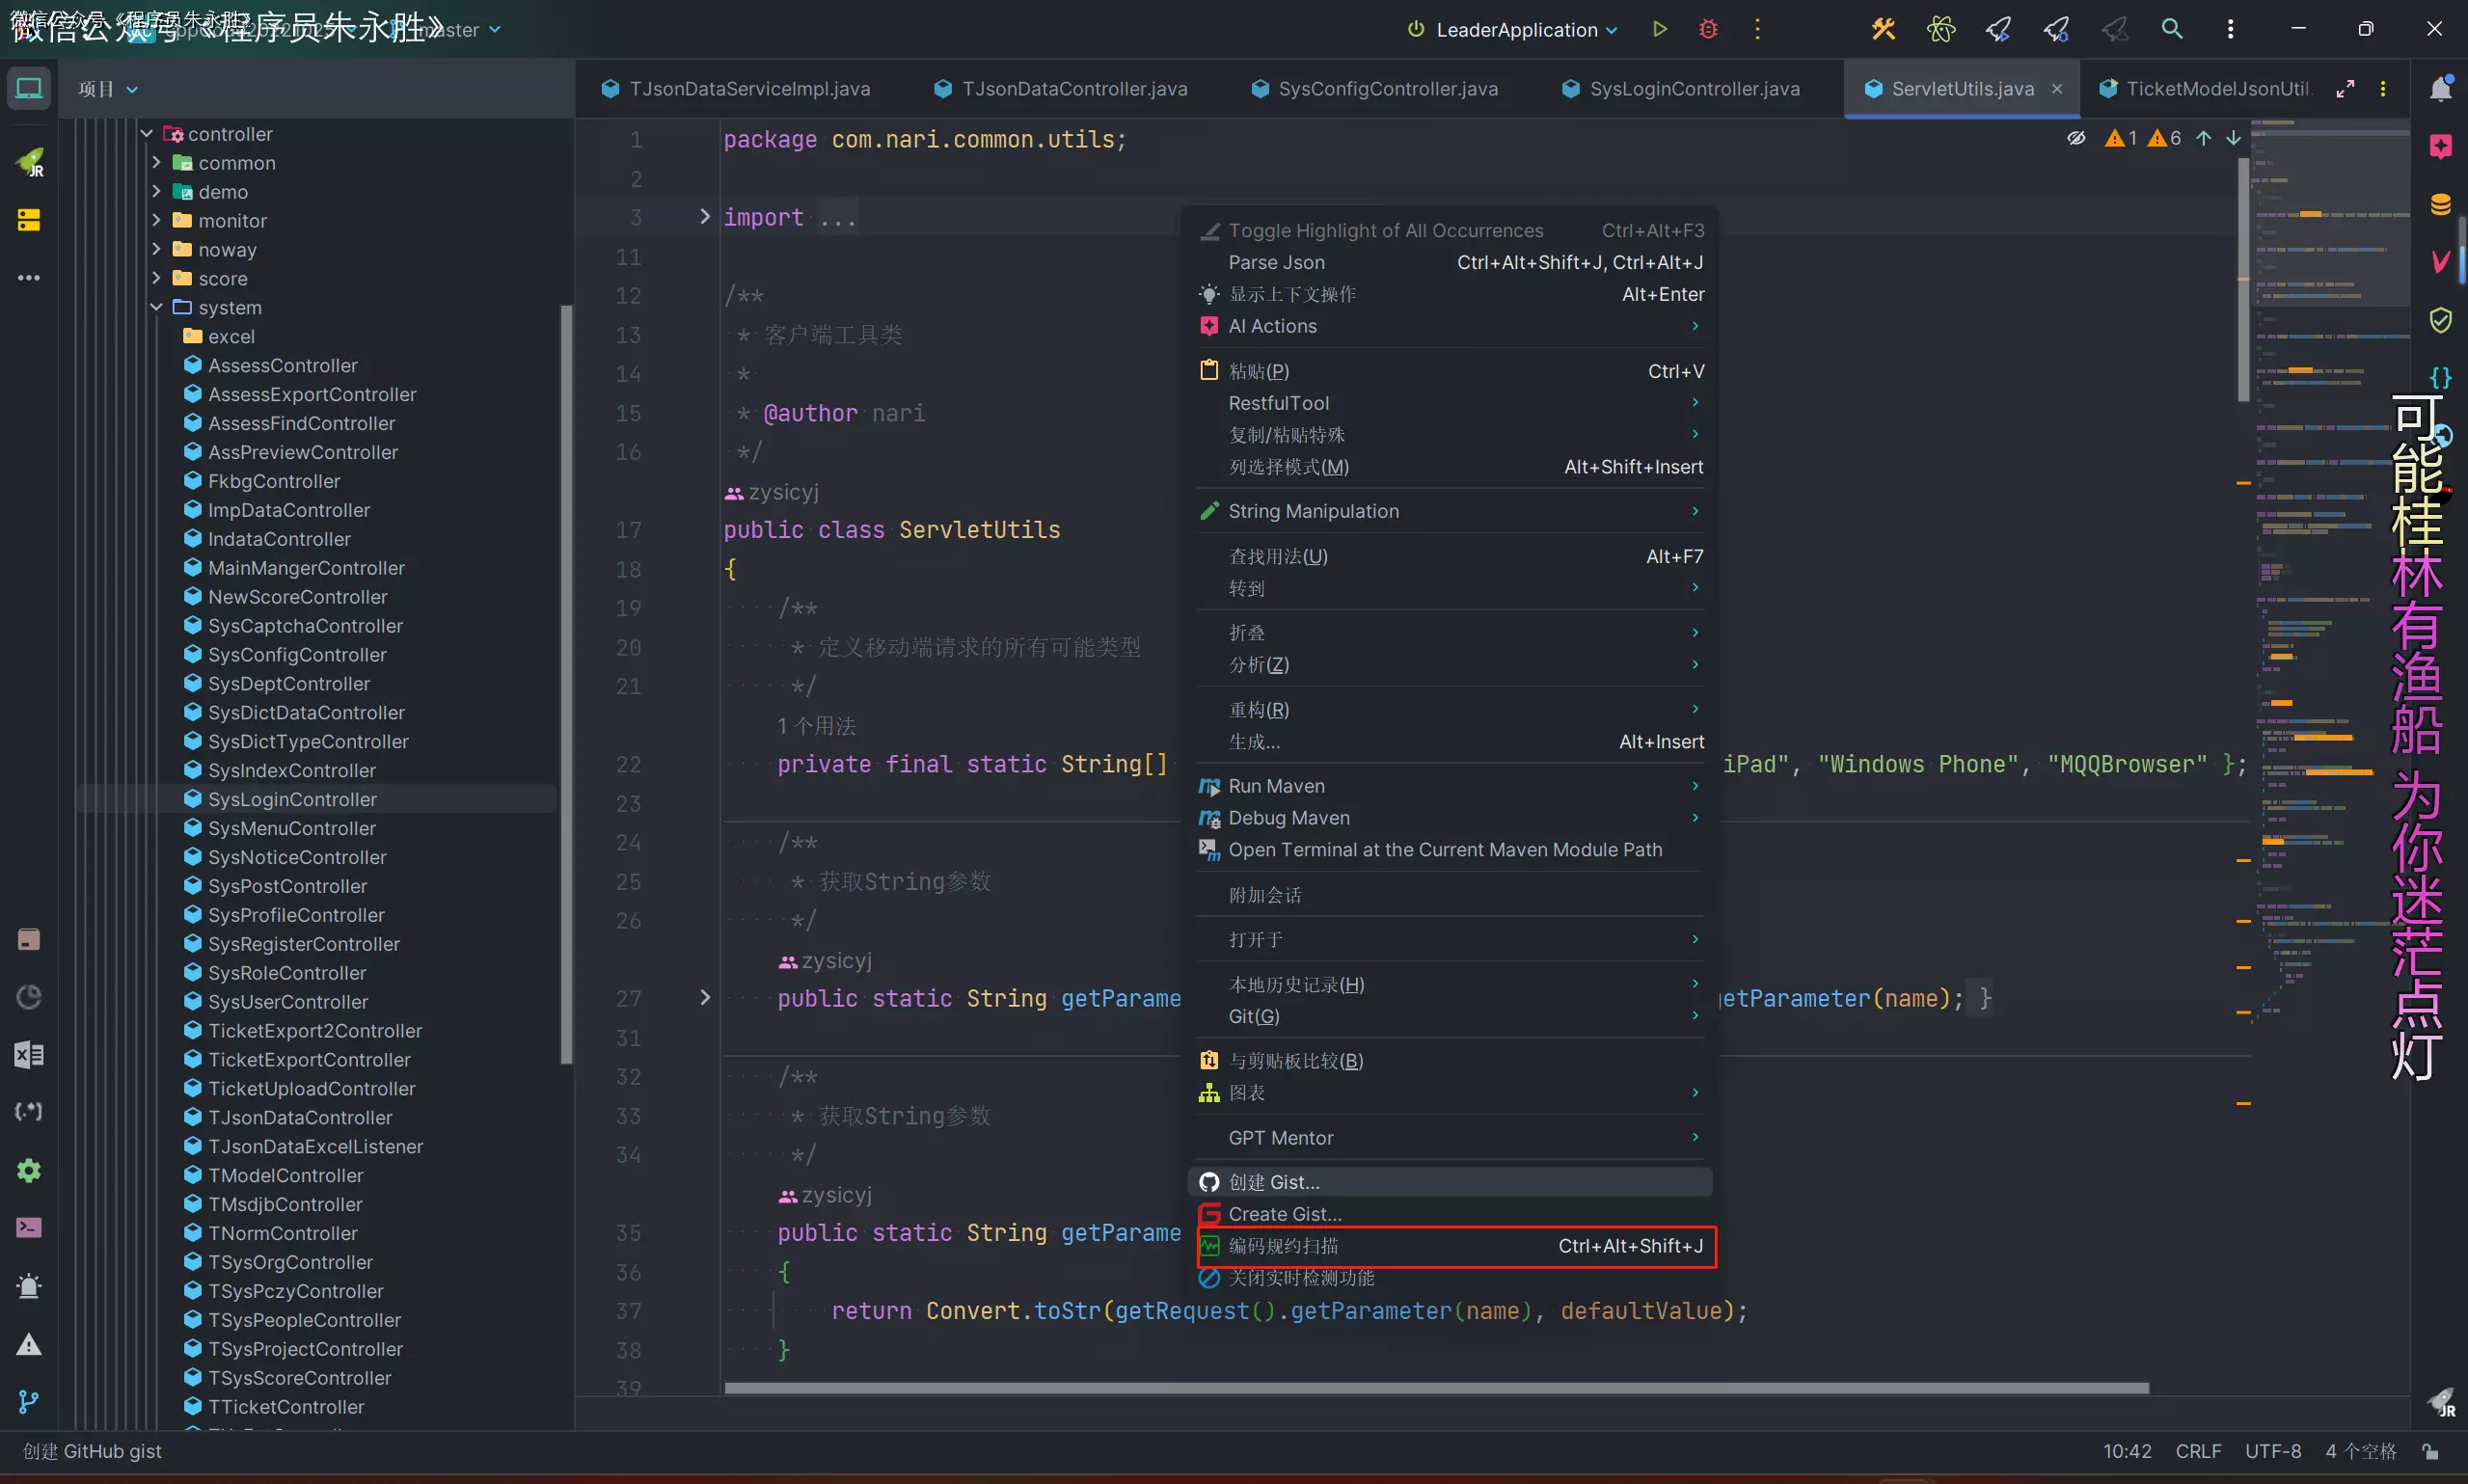Screen dimensions: 2468x1484
Task: Switch to SysConfigController.java tab
Action: point(1387,89)
